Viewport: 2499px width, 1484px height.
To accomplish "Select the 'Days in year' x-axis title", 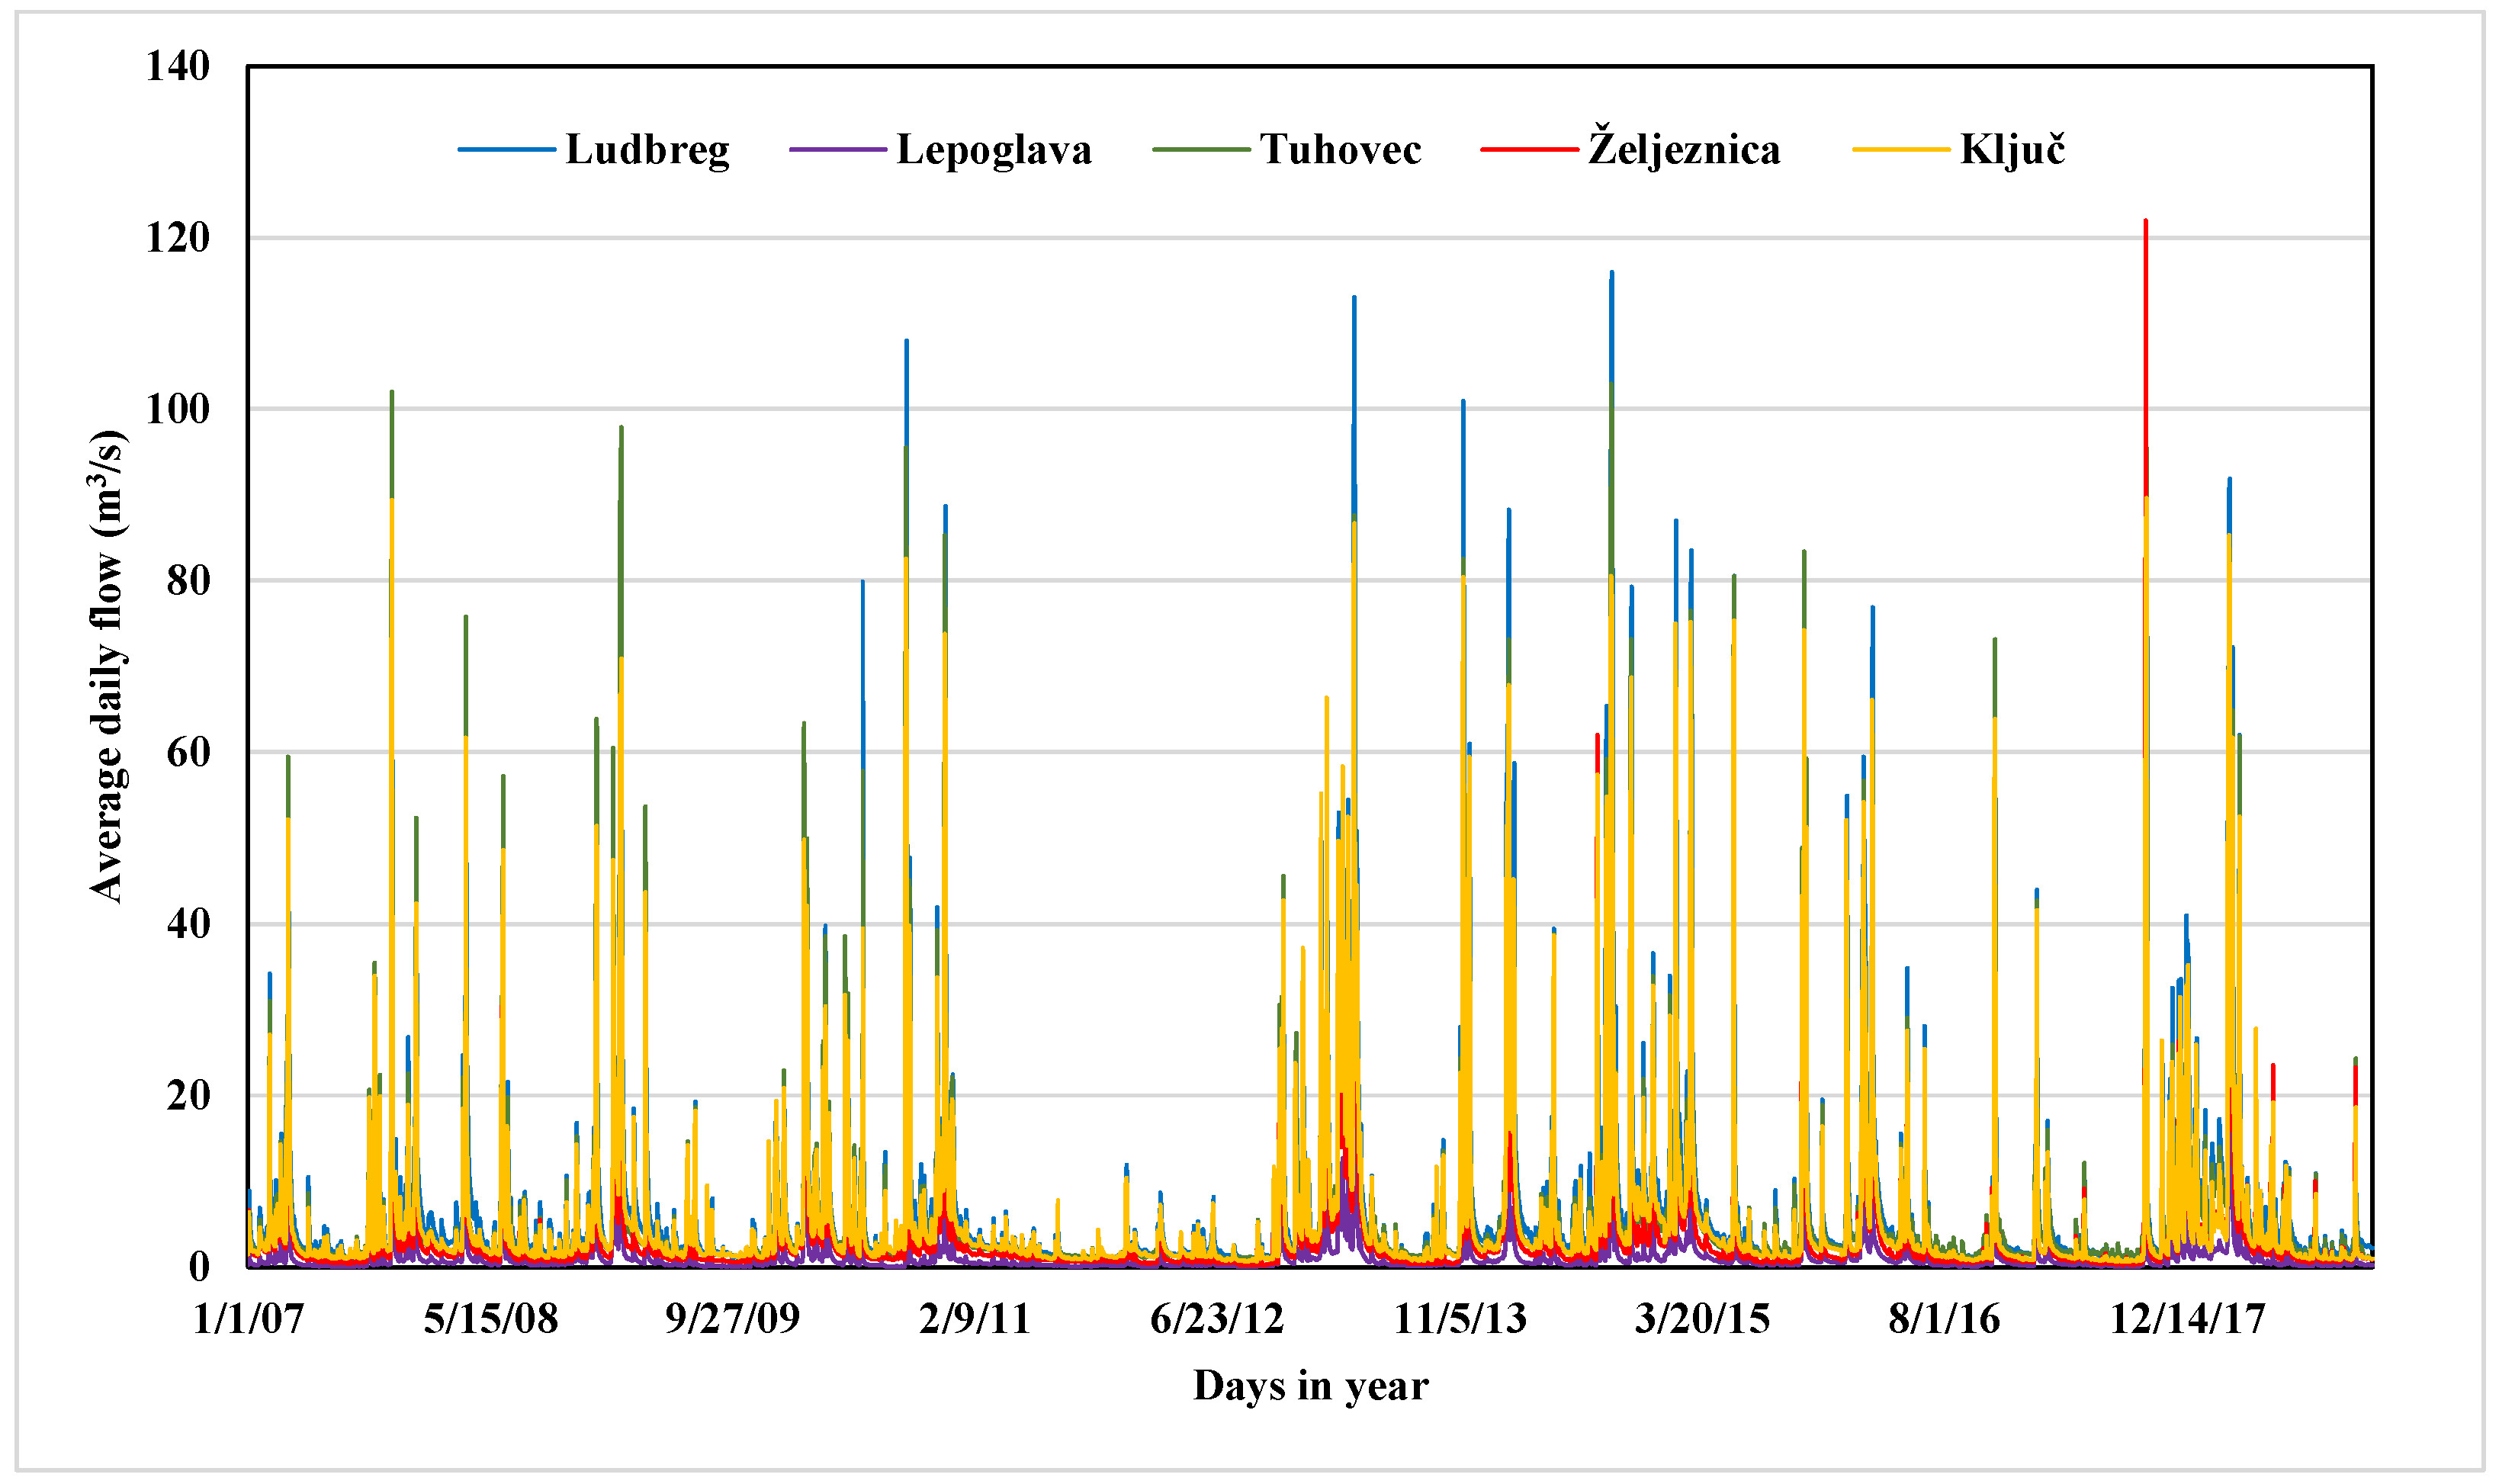I will (1310, 1386).
